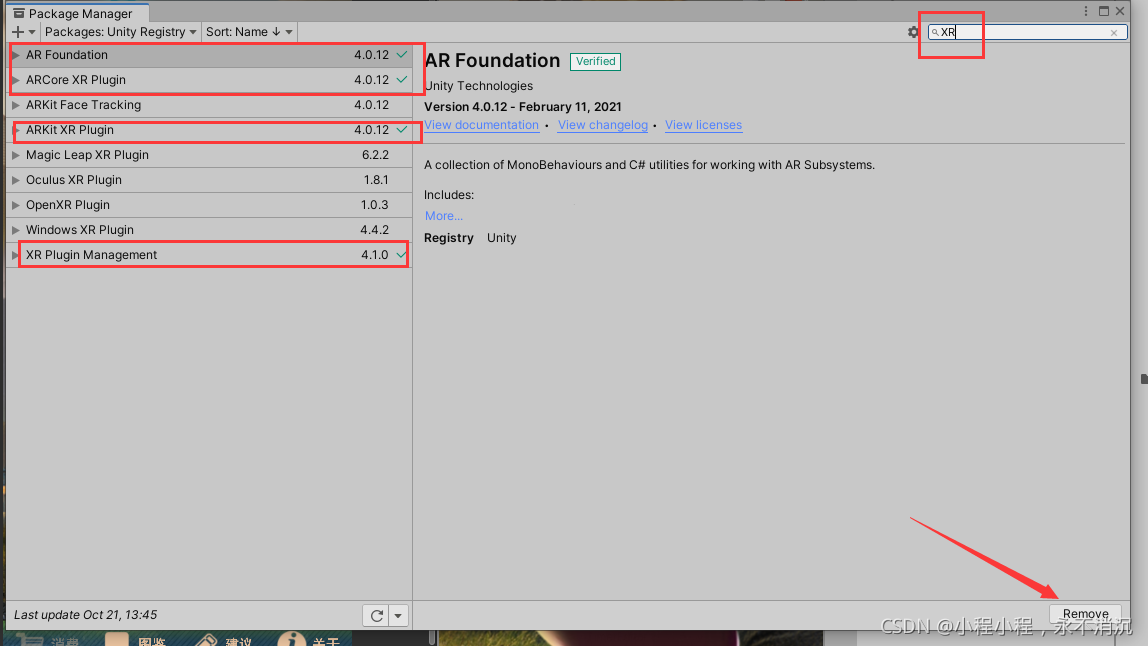The width and height of the screenshot is (1148, 646).
Task: Open the Sort: Name dropdown
Action: point(249,31)
